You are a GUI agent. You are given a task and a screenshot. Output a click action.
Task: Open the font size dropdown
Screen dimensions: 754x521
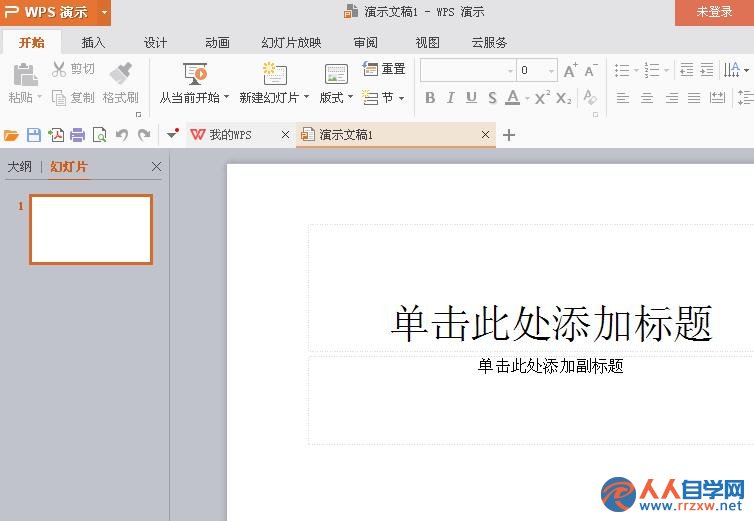tap(552, 71)
